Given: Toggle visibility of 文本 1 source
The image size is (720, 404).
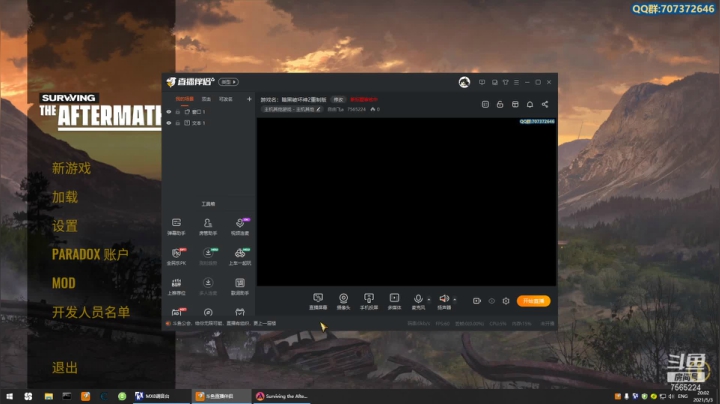Looking at the screenshot, I should coord(169,123).
